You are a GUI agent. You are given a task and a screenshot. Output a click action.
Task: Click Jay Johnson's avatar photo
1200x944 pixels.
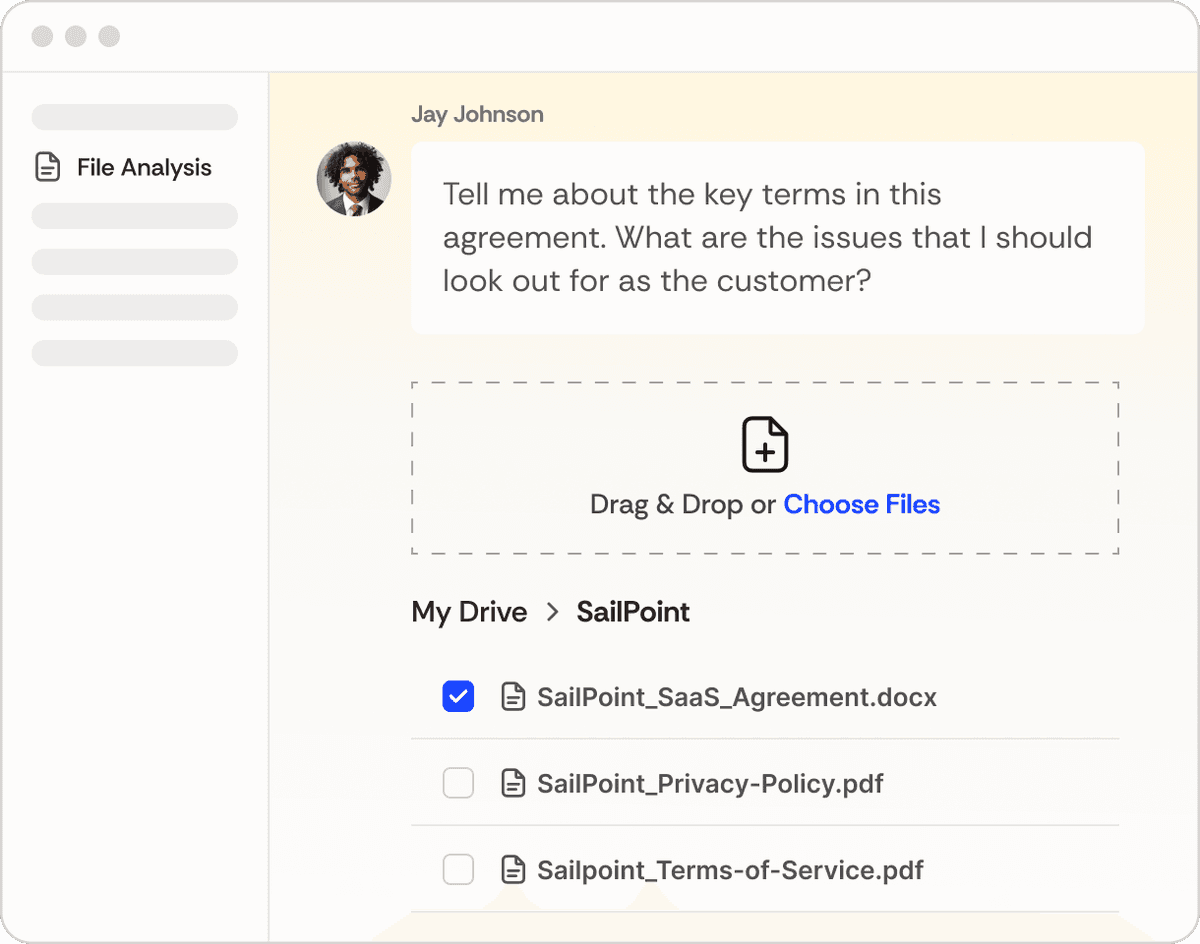pos(354,179)
